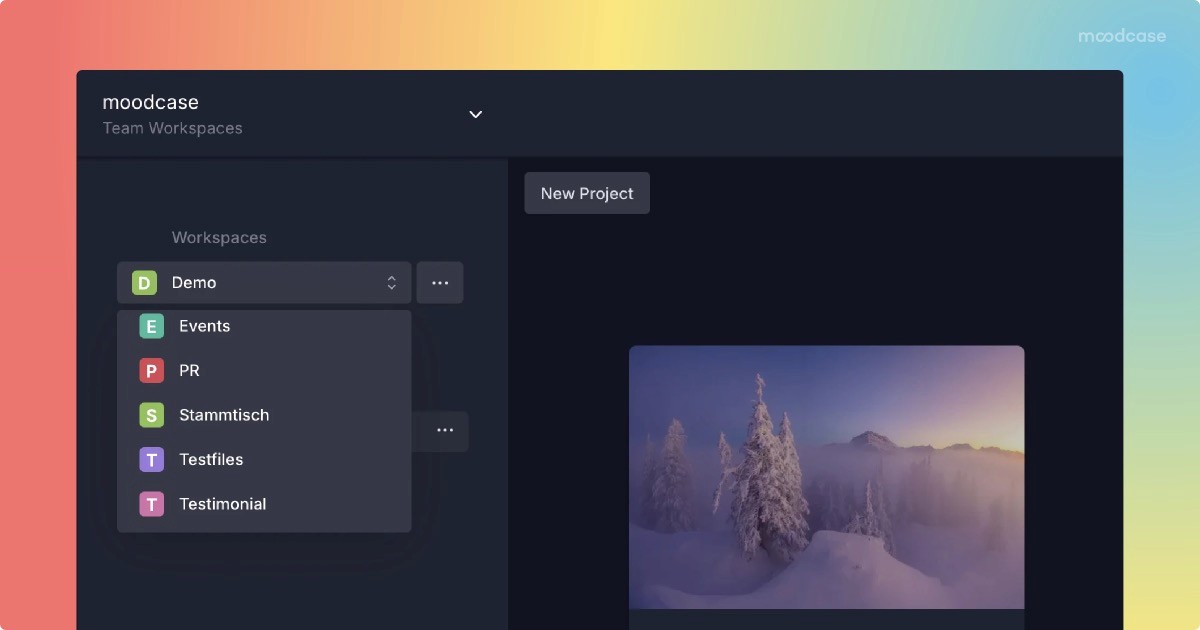Expand the moodcase Team Workspaces chevron
The width and height of the screenshot is (1200, 630).
tap(476, 114)
